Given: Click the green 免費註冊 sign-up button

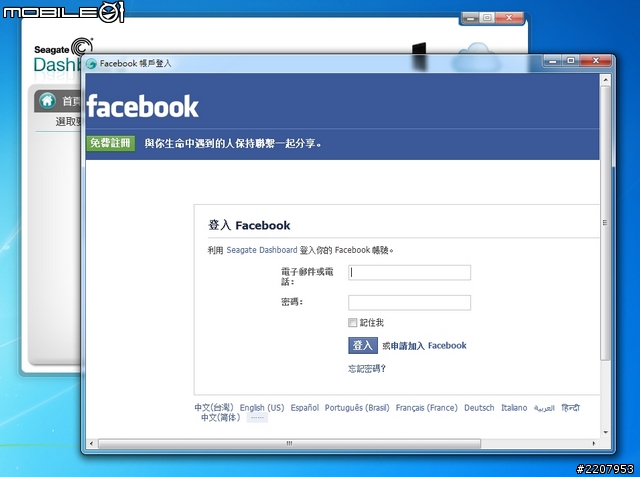Looking at the screenshot, I should pos(110,143).
